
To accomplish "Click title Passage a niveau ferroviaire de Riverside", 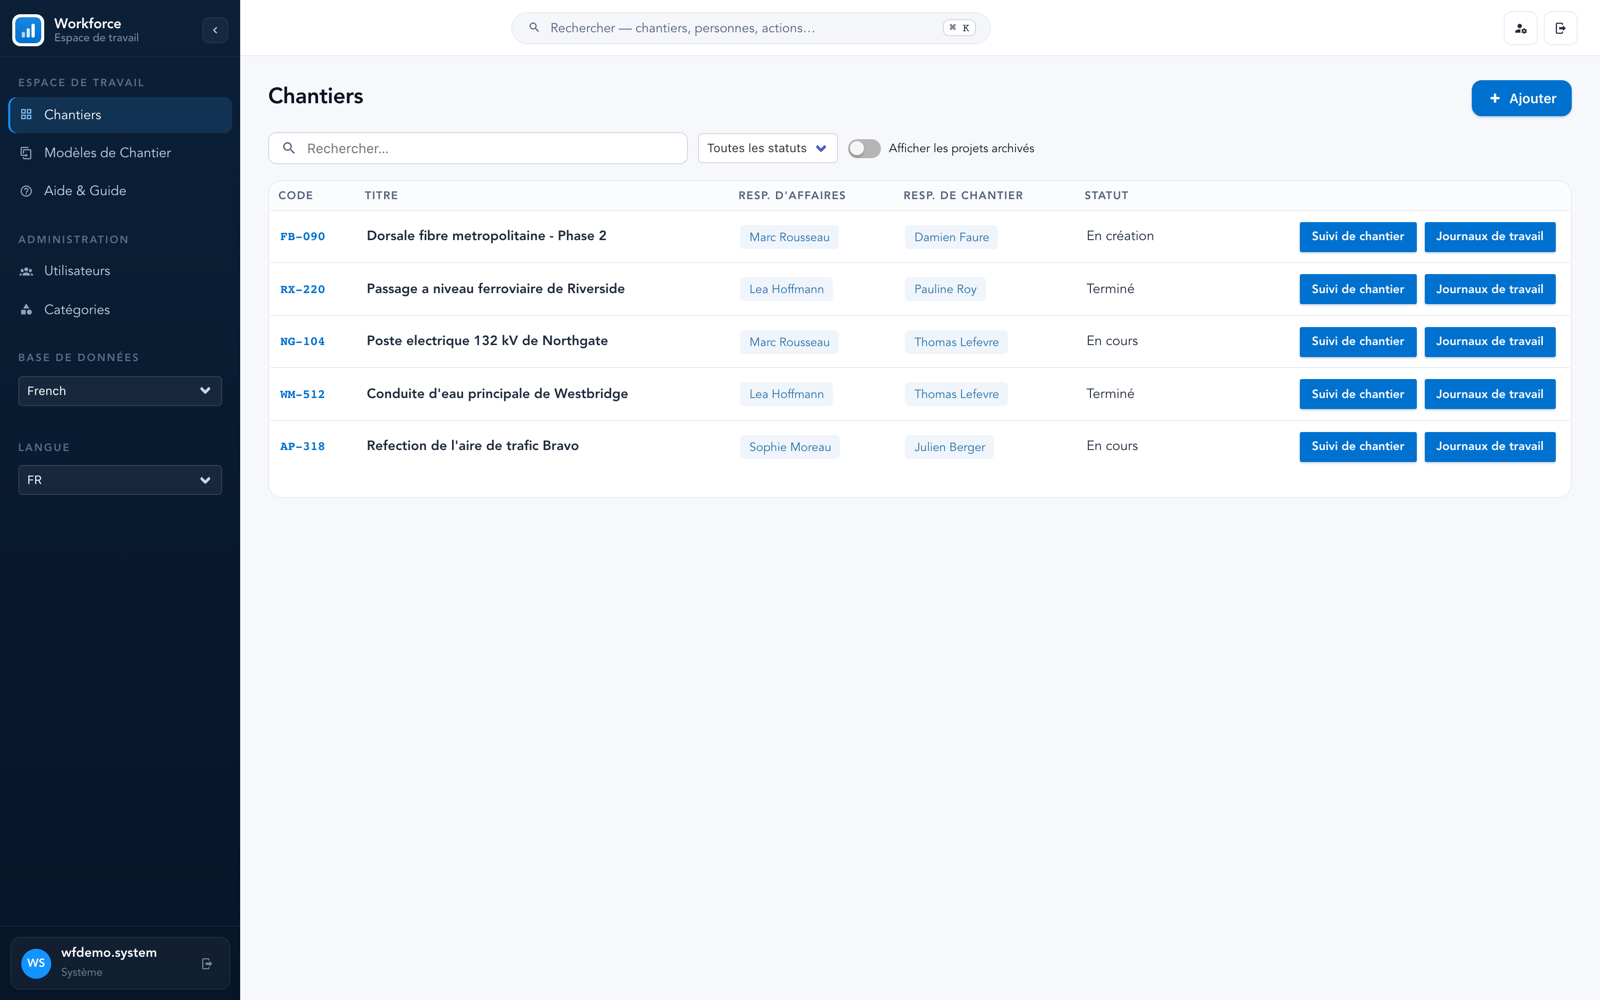I will click(495, 289).
